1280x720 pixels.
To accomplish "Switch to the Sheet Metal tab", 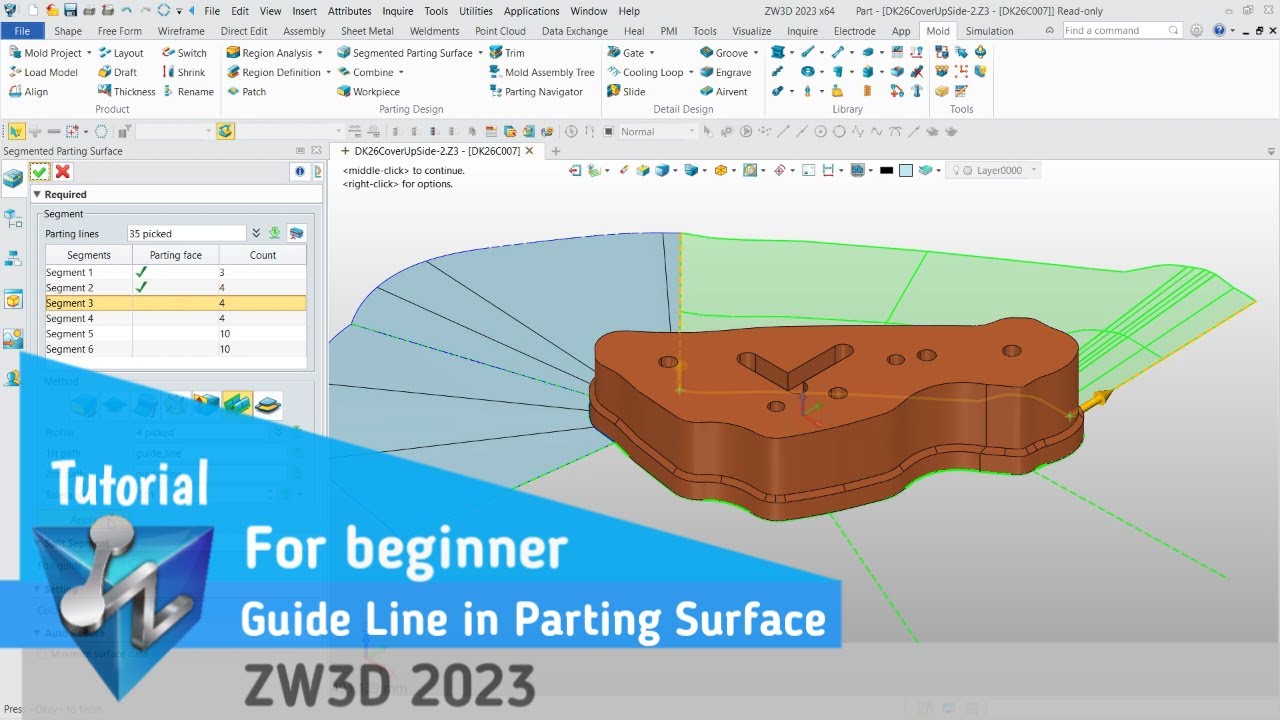I will point(367,31).
